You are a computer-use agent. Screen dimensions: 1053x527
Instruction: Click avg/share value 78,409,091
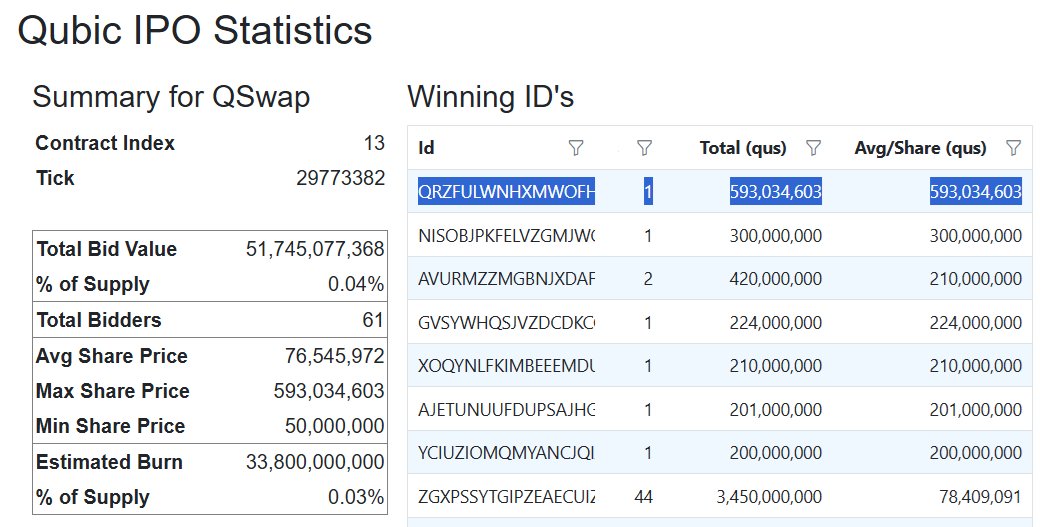[981, 497]
